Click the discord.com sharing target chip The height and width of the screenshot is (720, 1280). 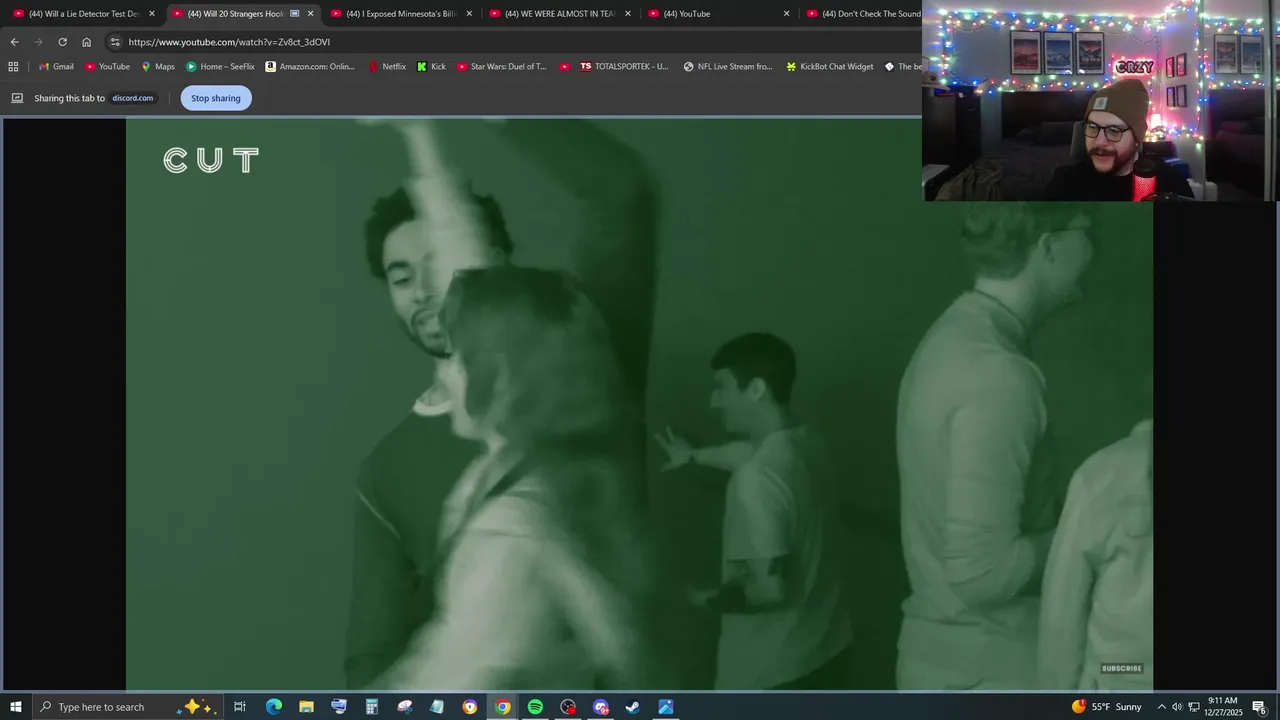tap(132, 98)
